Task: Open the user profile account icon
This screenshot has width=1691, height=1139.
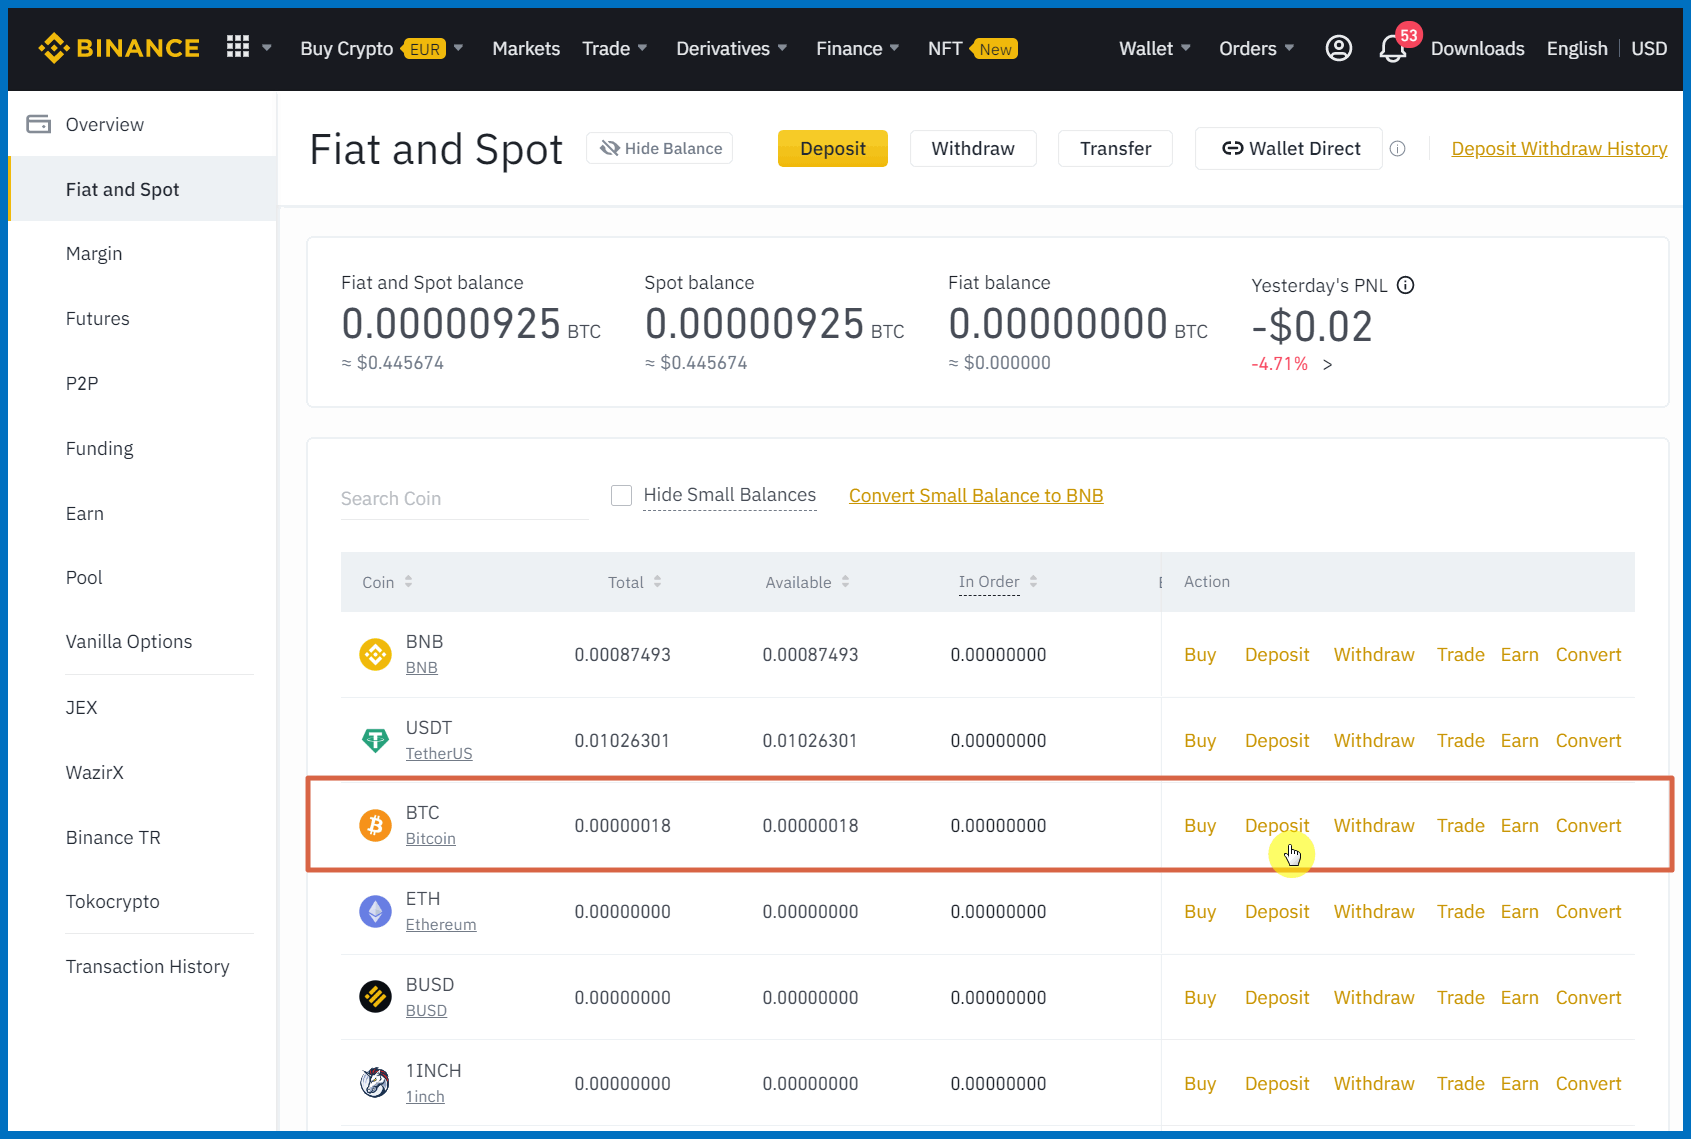Action: [1338, 48]
